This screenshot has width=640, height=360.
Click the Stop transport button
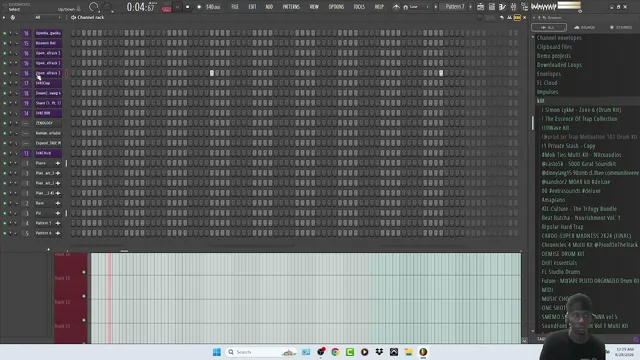point(187,7)
